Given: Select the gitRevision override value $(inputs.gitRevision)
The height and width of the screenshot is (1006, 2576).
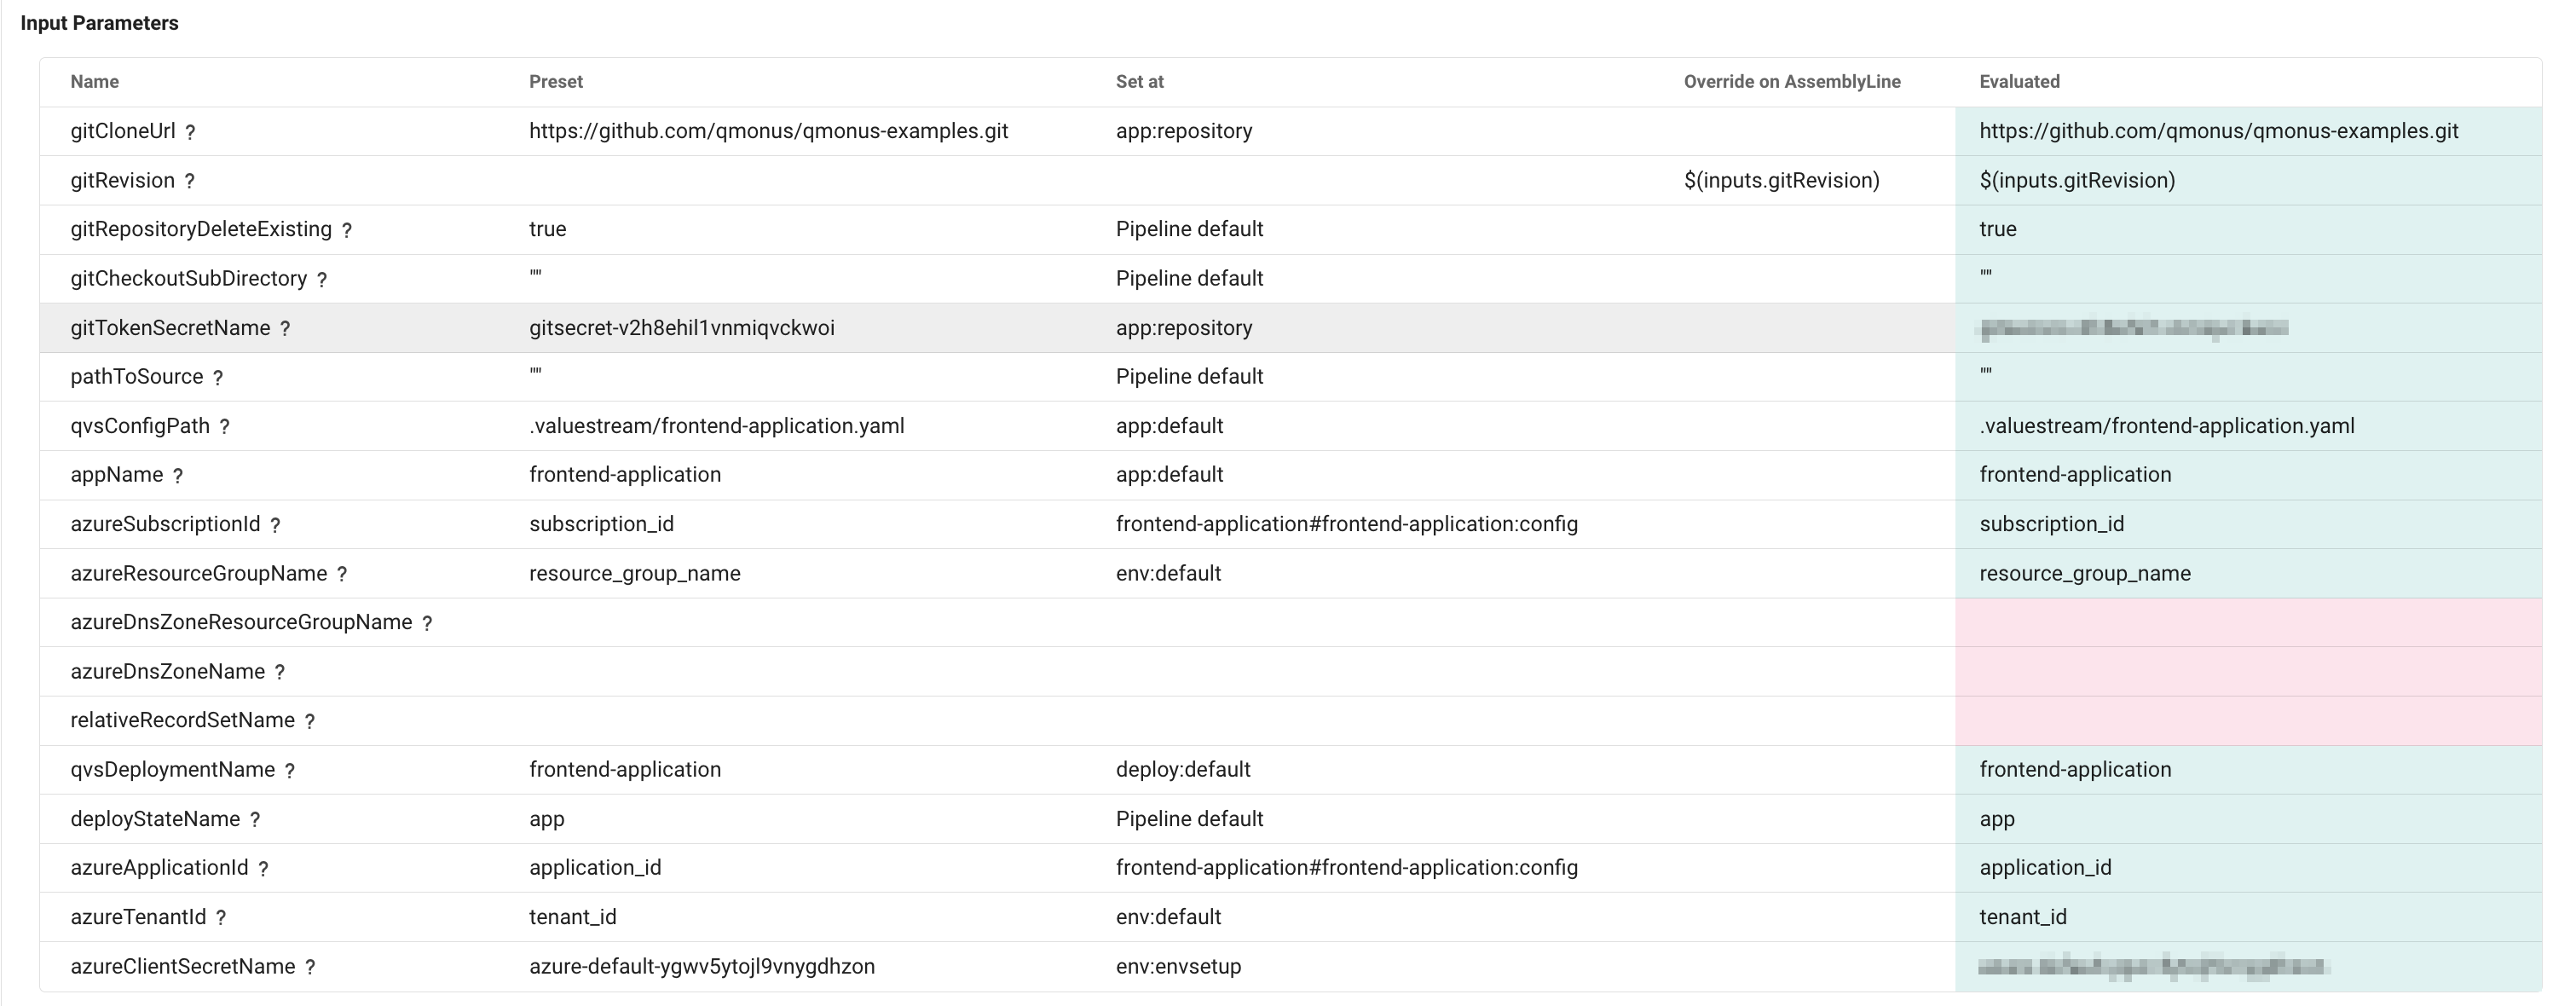Looking at the screenshot, I should pos(1781,180).
